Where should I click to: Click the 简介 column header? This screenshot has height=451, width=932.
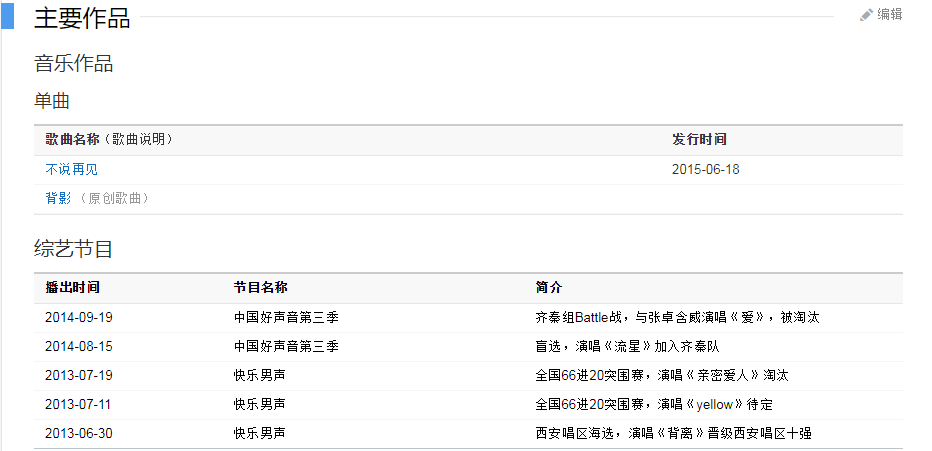tap(549, 288)
